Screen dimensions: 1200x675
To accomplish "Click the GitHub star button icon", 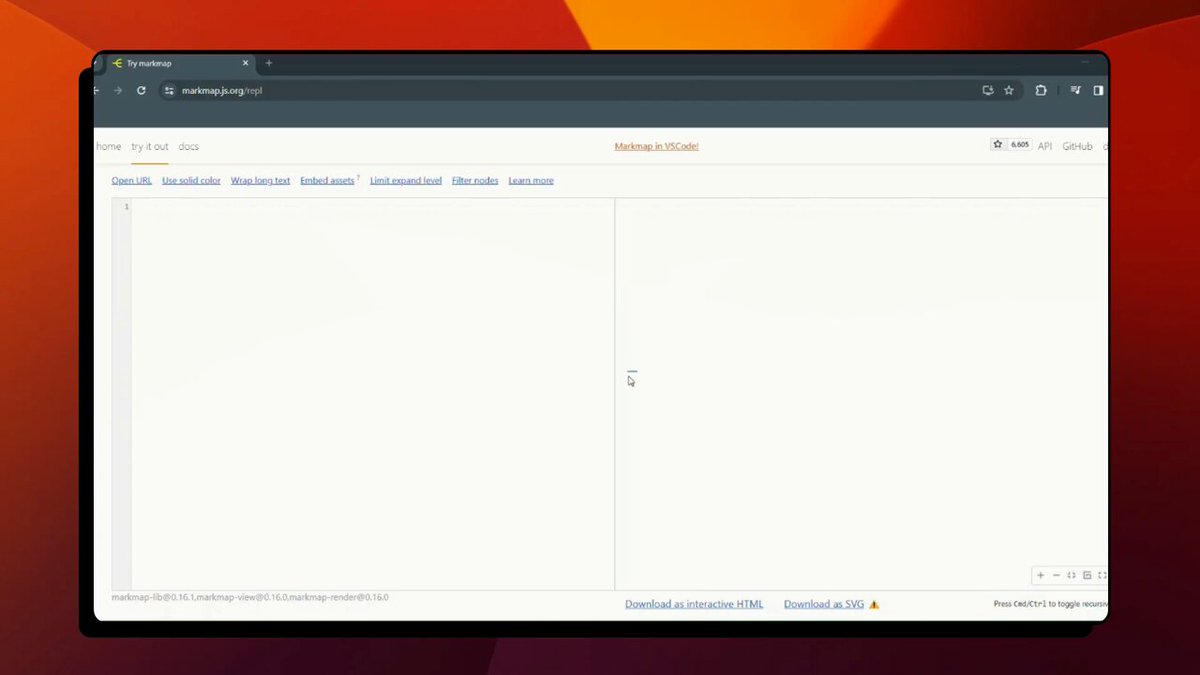I will (998, 144).
